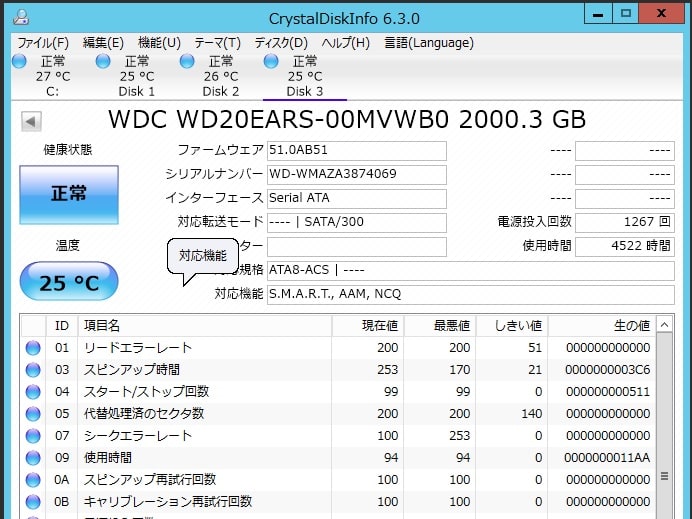Select the スピンアップ再試行回数 attribute name

pos(150,480)
